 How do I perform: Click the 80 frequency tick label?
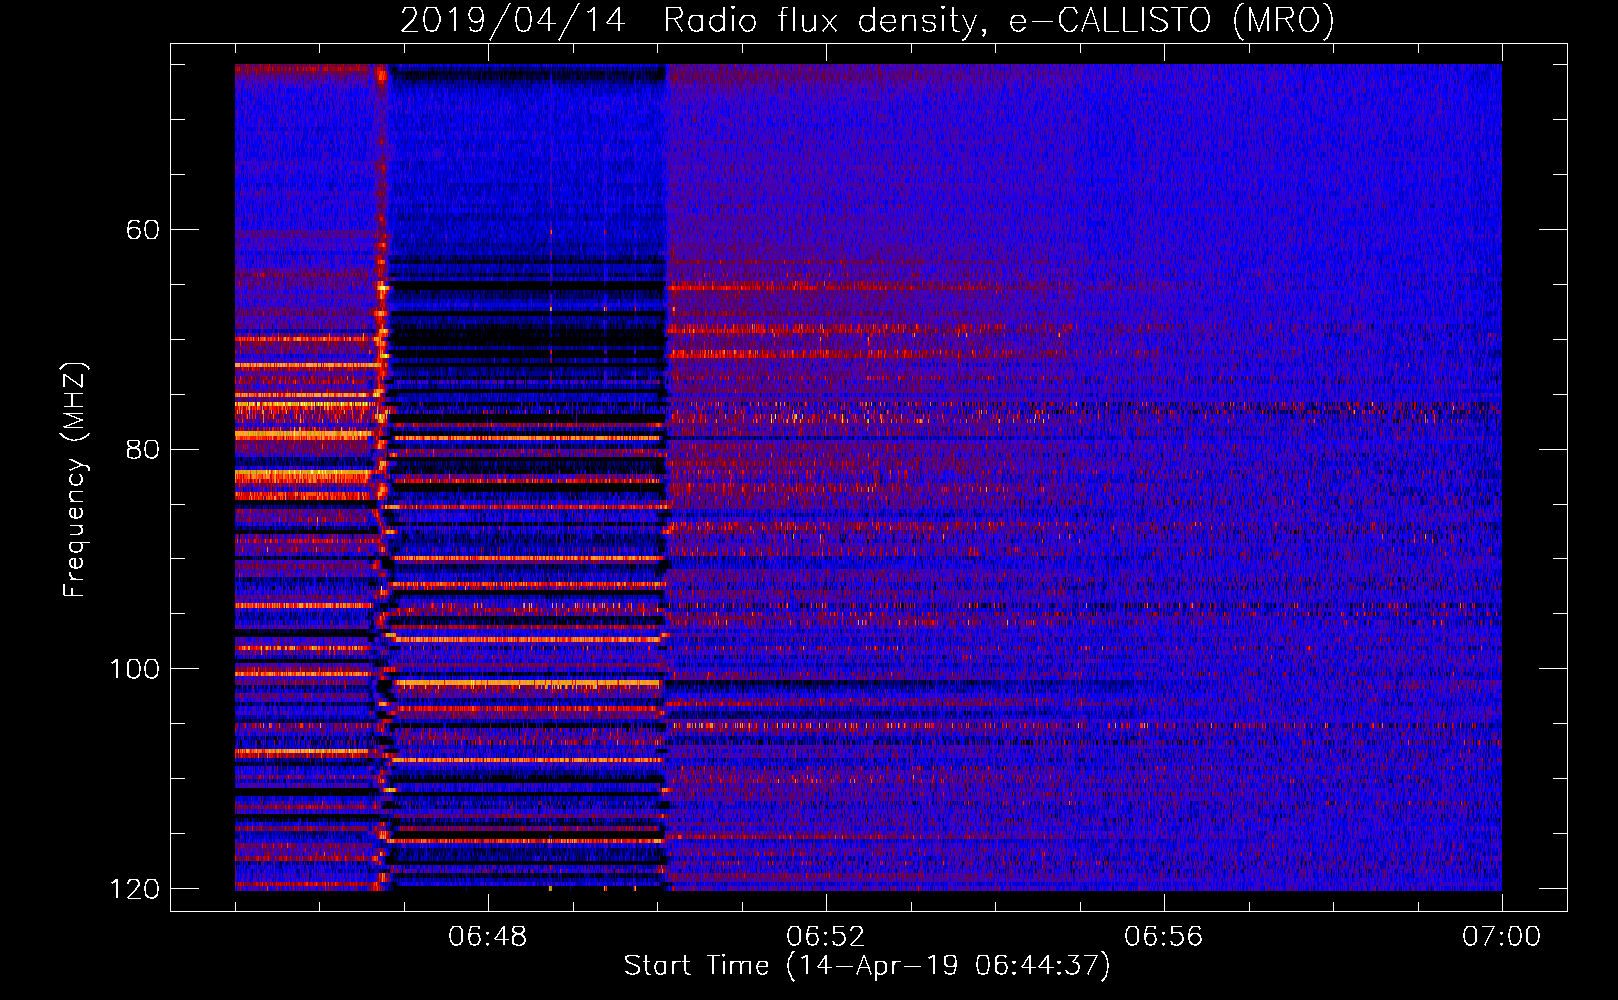click(143, 449)
